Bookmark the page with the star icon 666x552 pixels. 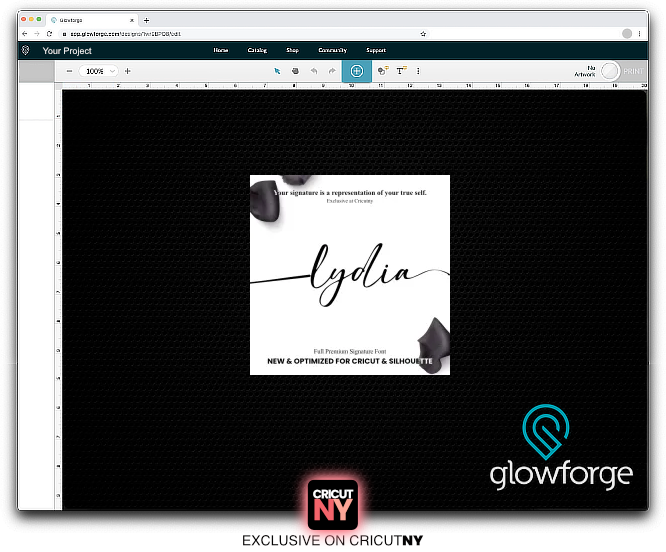(423, 34)
